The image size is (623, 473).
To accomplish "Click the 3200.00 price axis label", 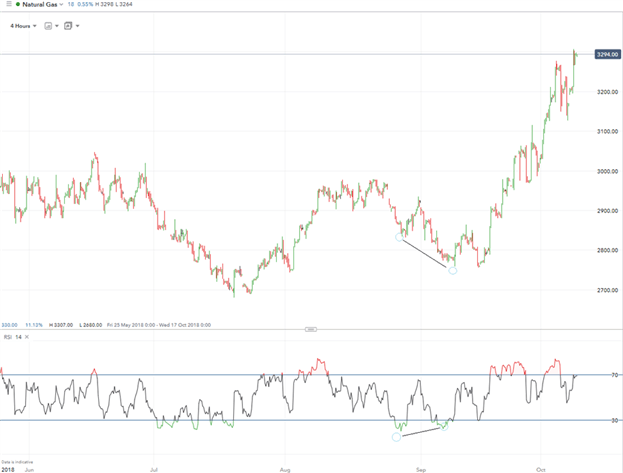I will point(608,92).
